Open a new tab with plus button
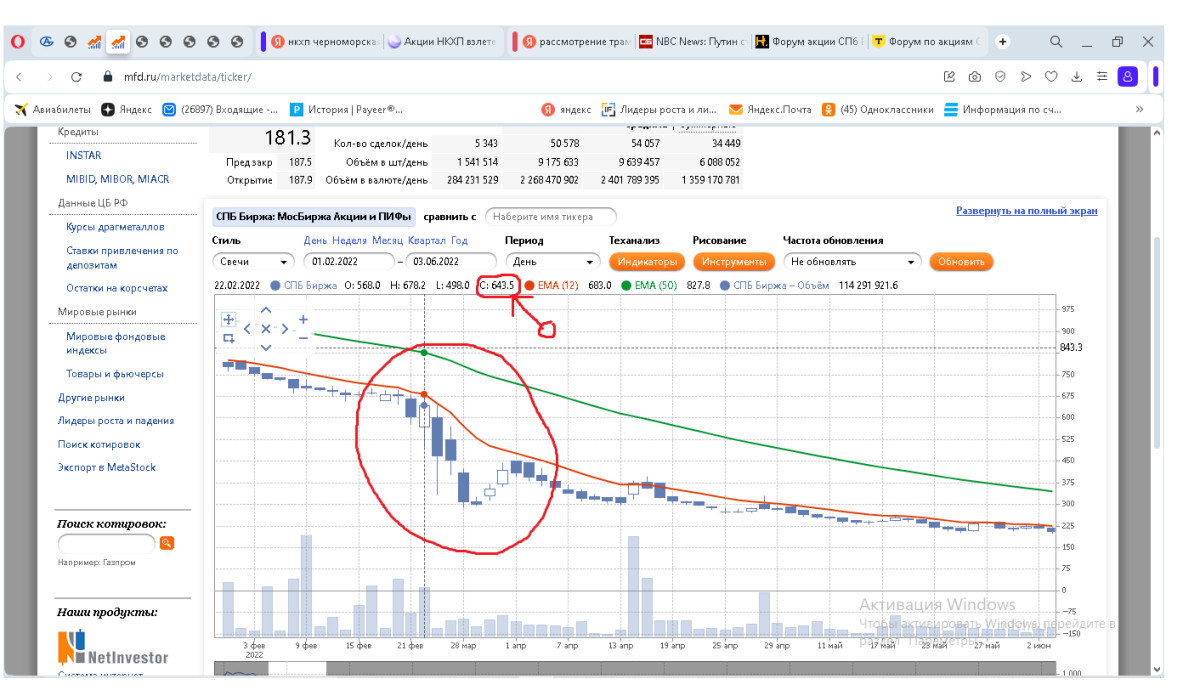 [x=1003, y=42]
